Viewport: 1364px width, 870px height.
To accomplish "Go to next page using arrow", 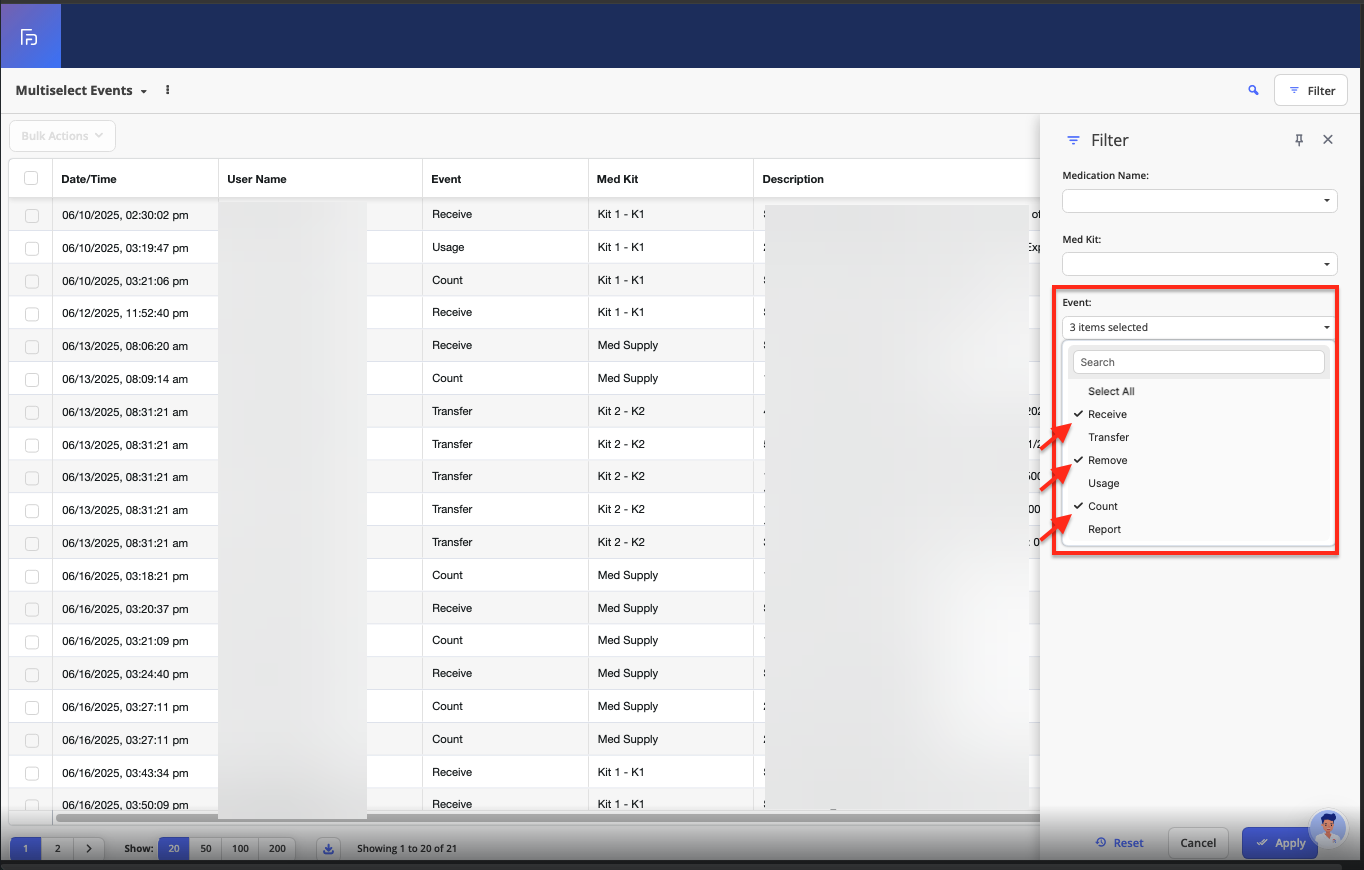I will pos(89,848).
